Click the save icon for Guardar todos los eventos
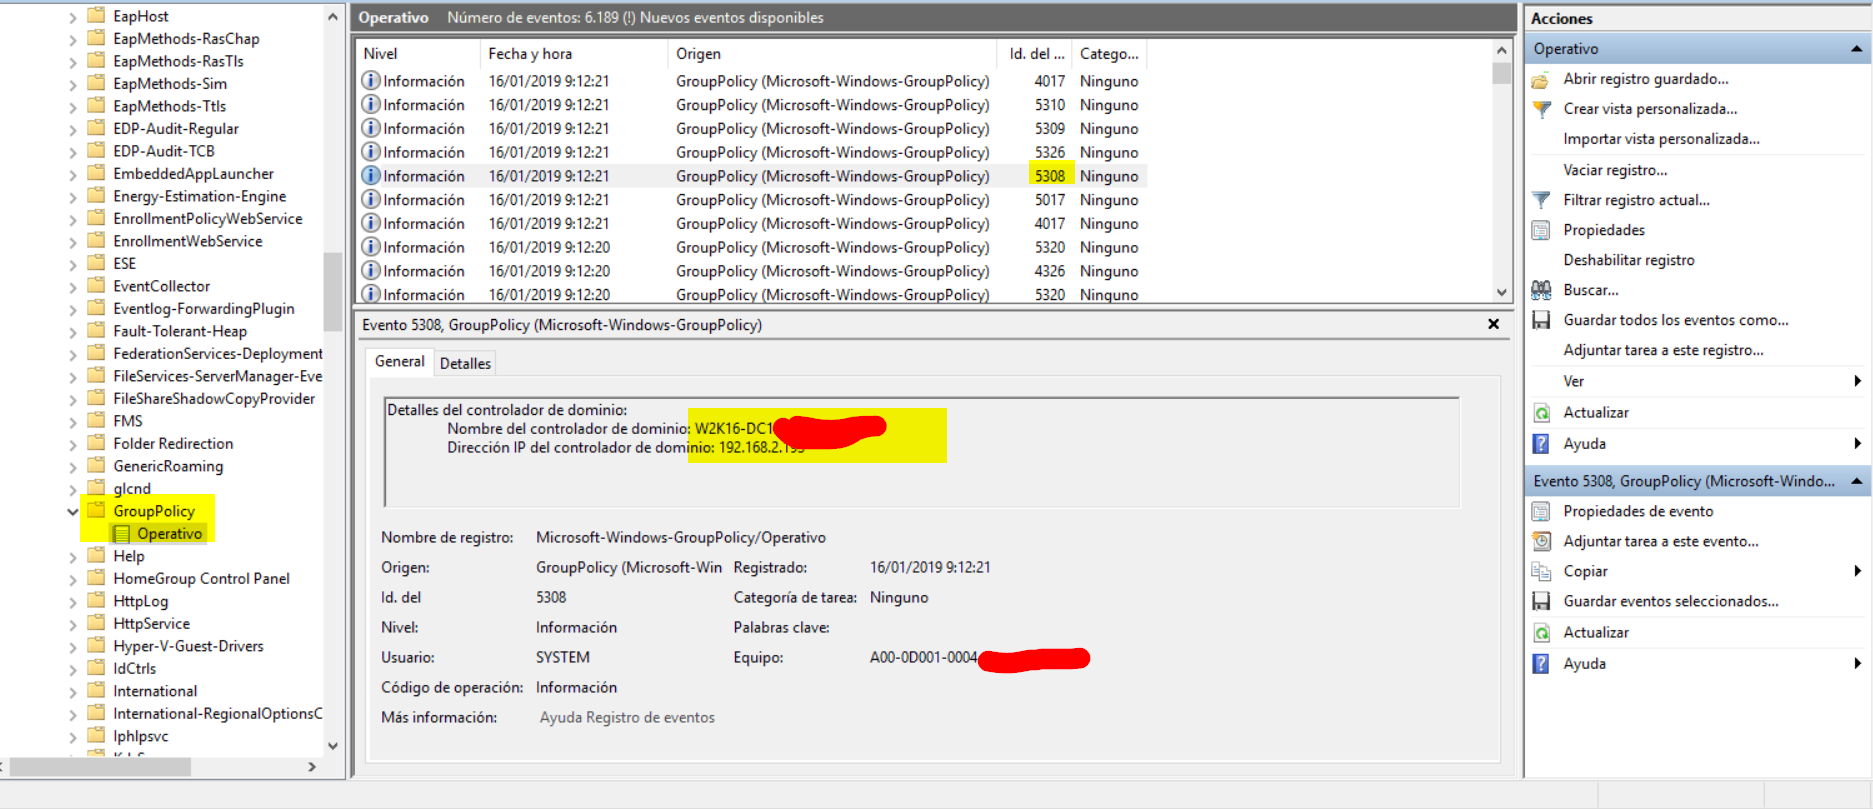This screenshot has width=1873, height=809. 1541,320
